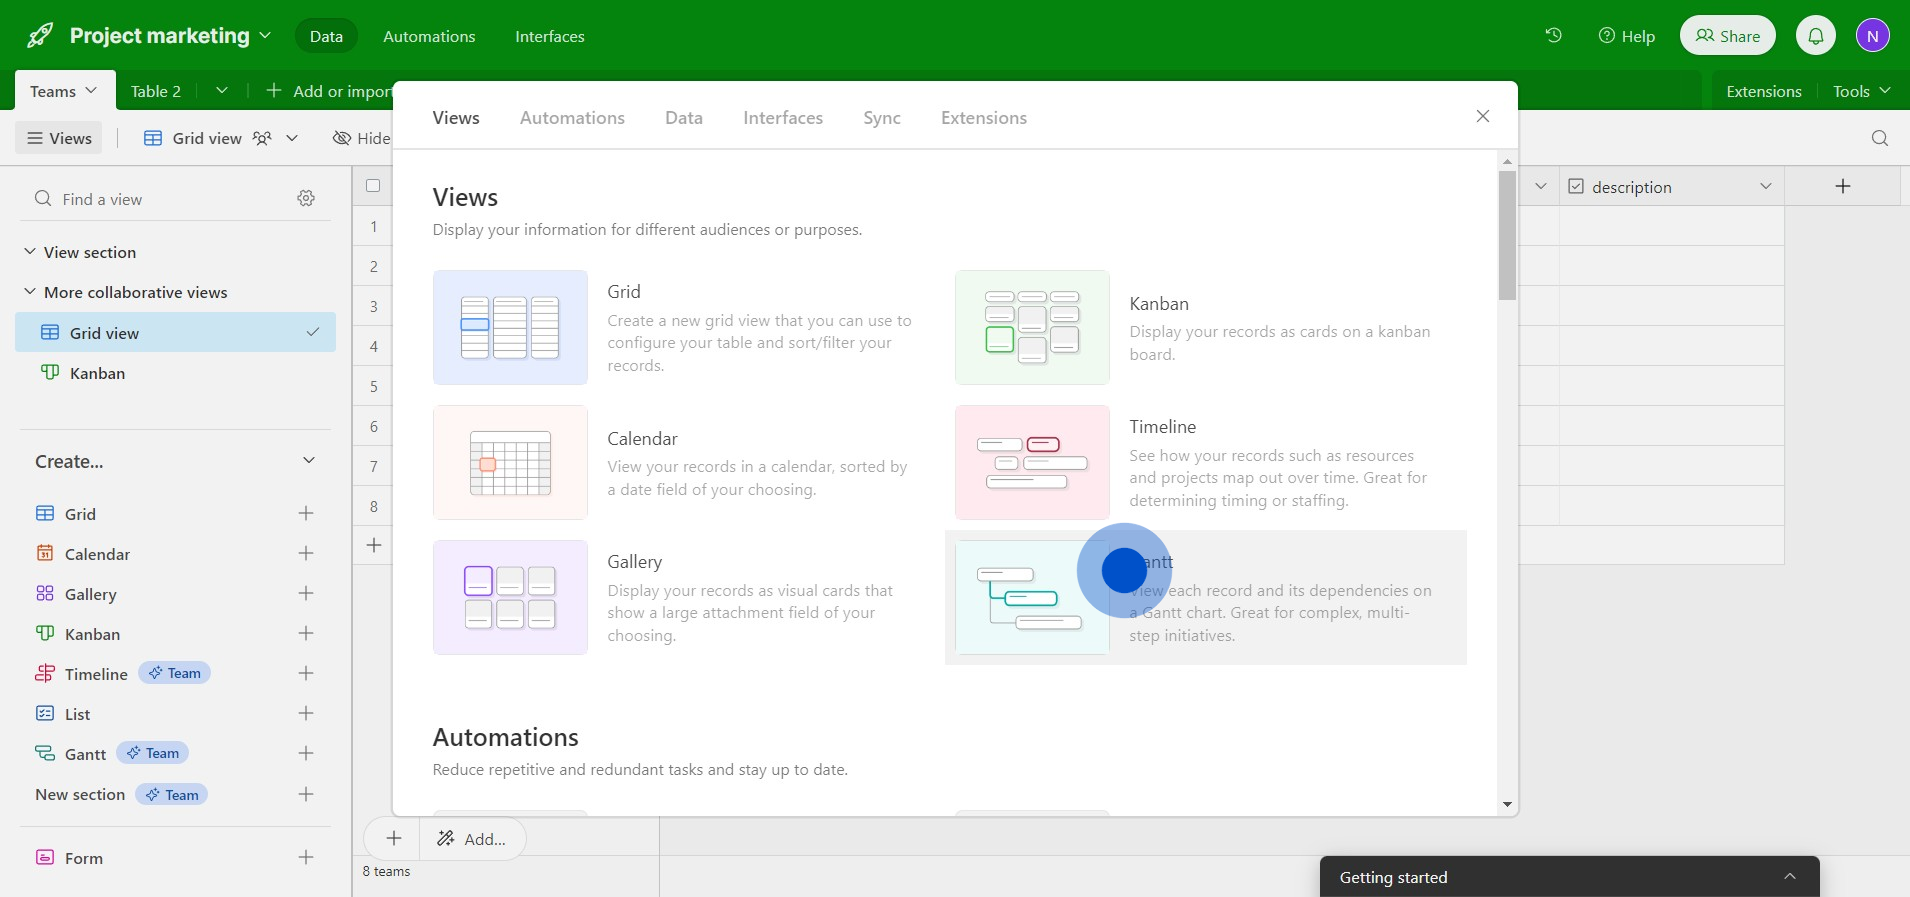
Task: Close the views overview dialog
Action: click(x=1483, y=116)
